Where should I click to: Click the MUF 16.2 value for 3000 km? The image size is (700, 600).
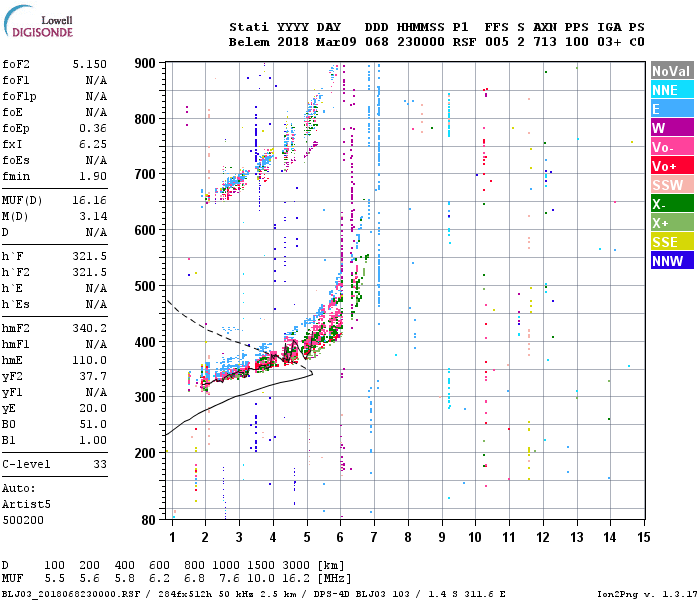click(x=296, y=579)
